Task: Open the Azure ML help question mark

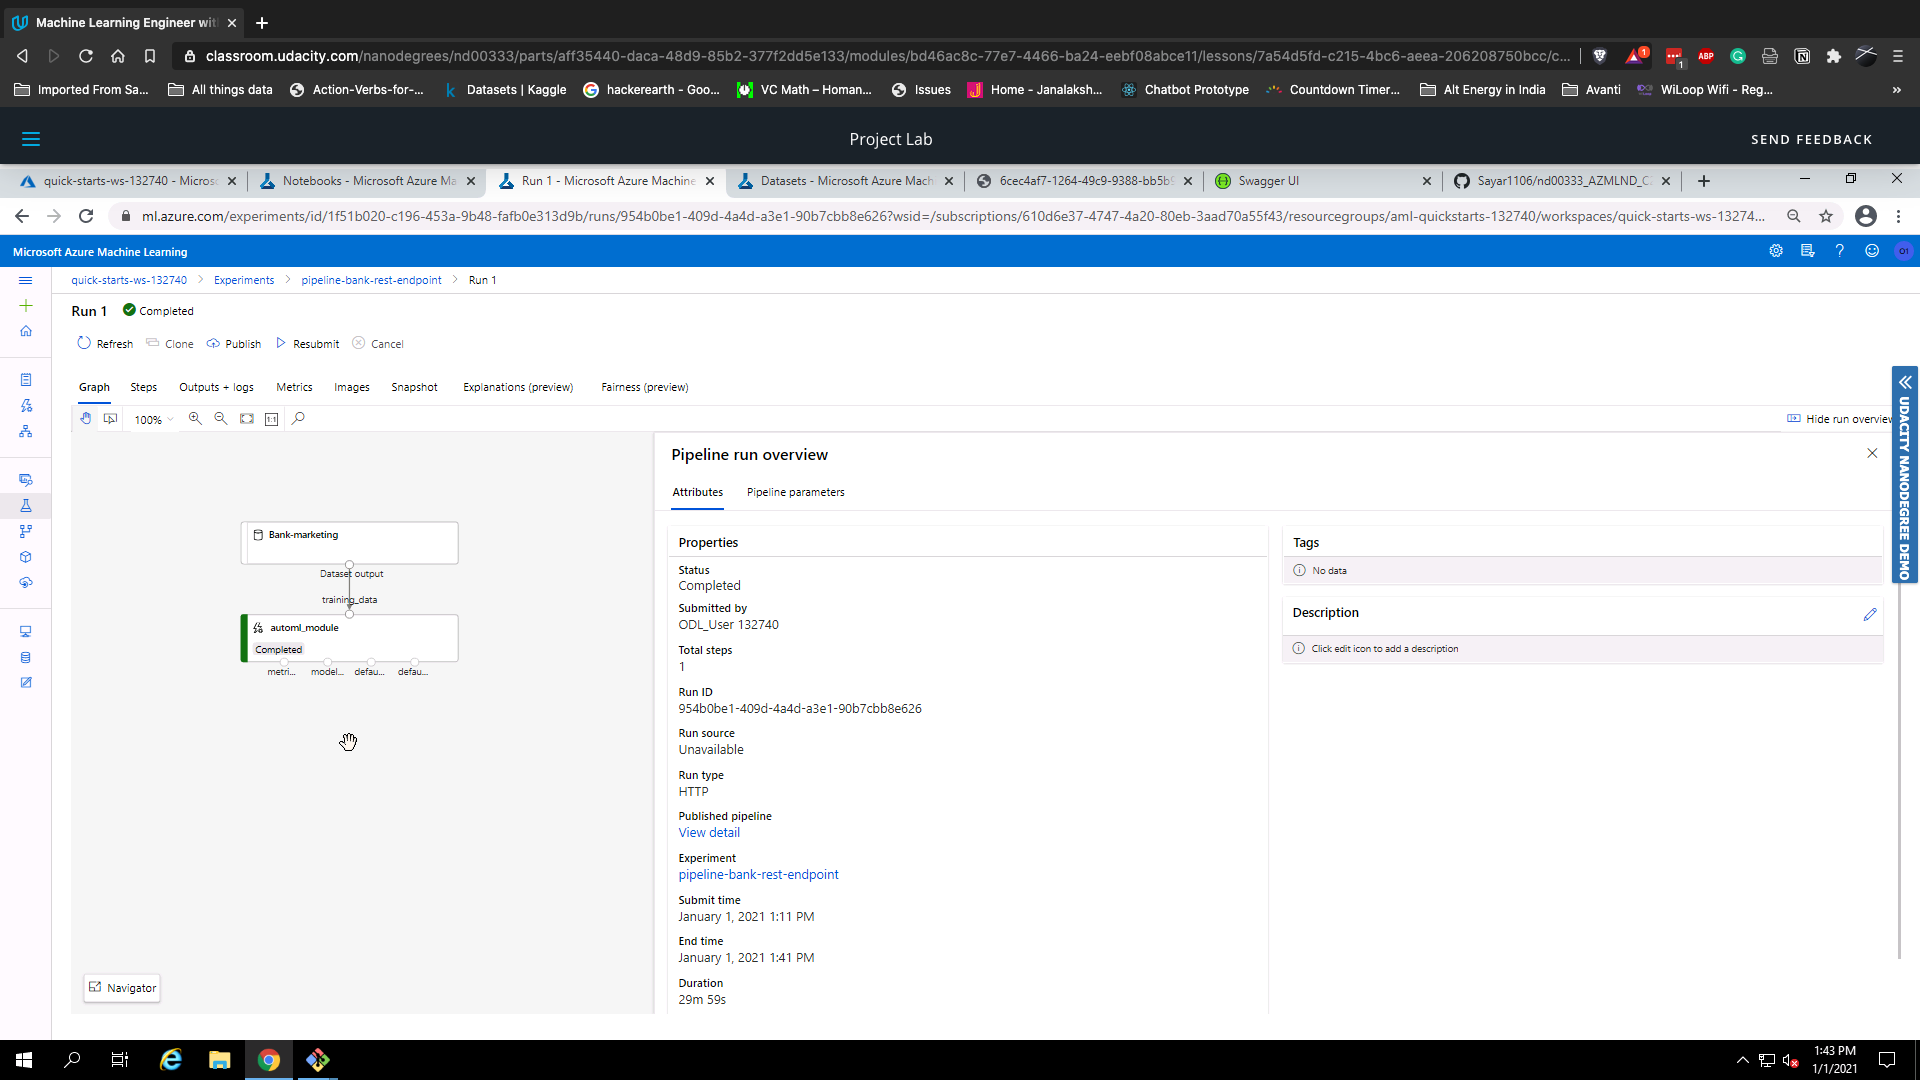Action: click(x=1840, y=251)
